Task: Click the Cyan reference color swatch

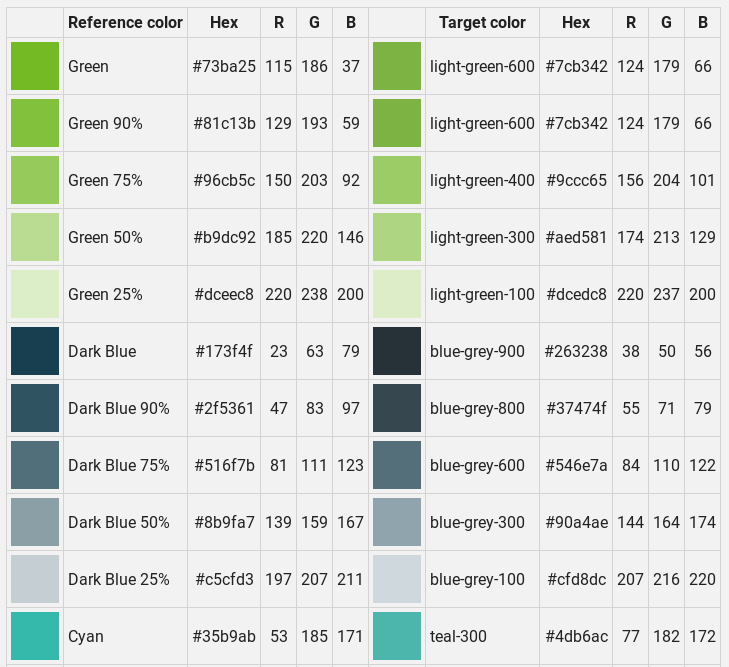Action: [35, 636]
